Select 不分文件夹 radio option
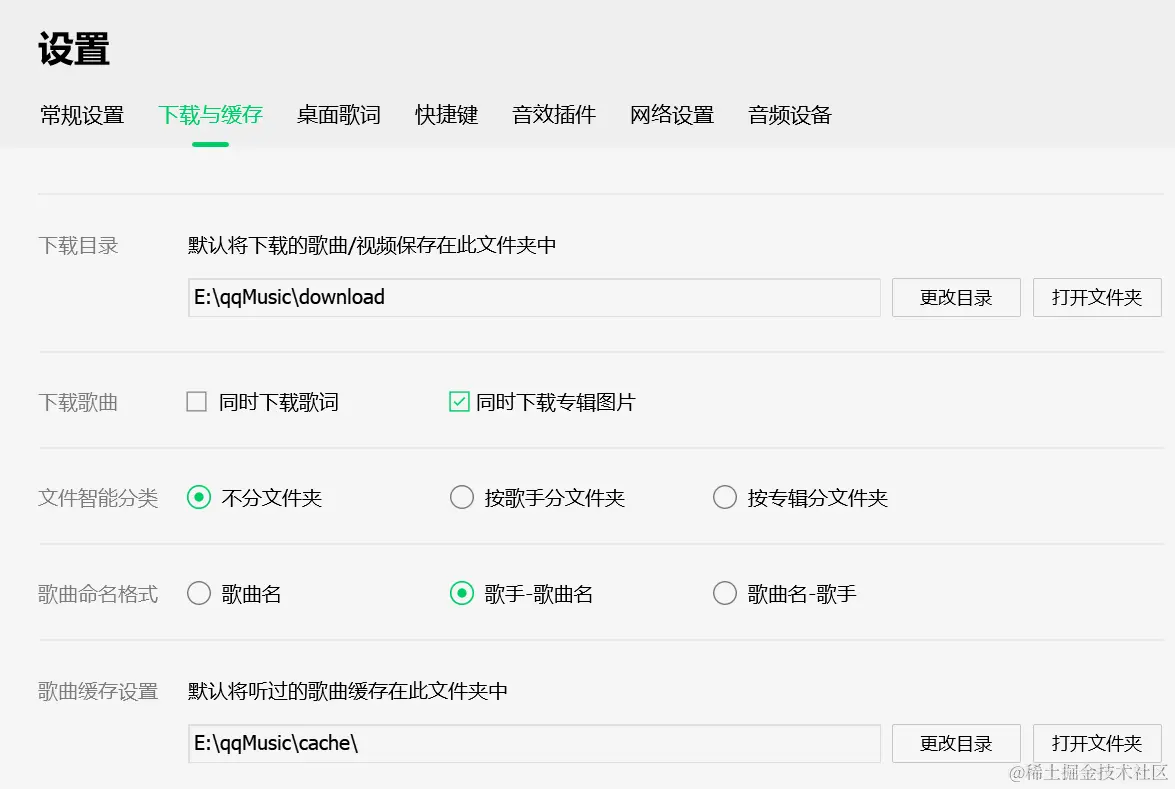Screen dimensions: 1175x789 click(199, 497)
